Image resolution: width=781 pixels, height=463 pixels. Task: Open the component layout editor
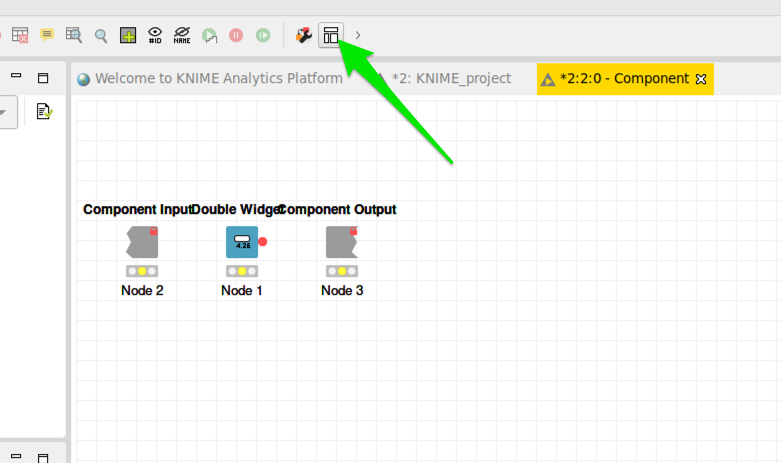pos(331,35)
